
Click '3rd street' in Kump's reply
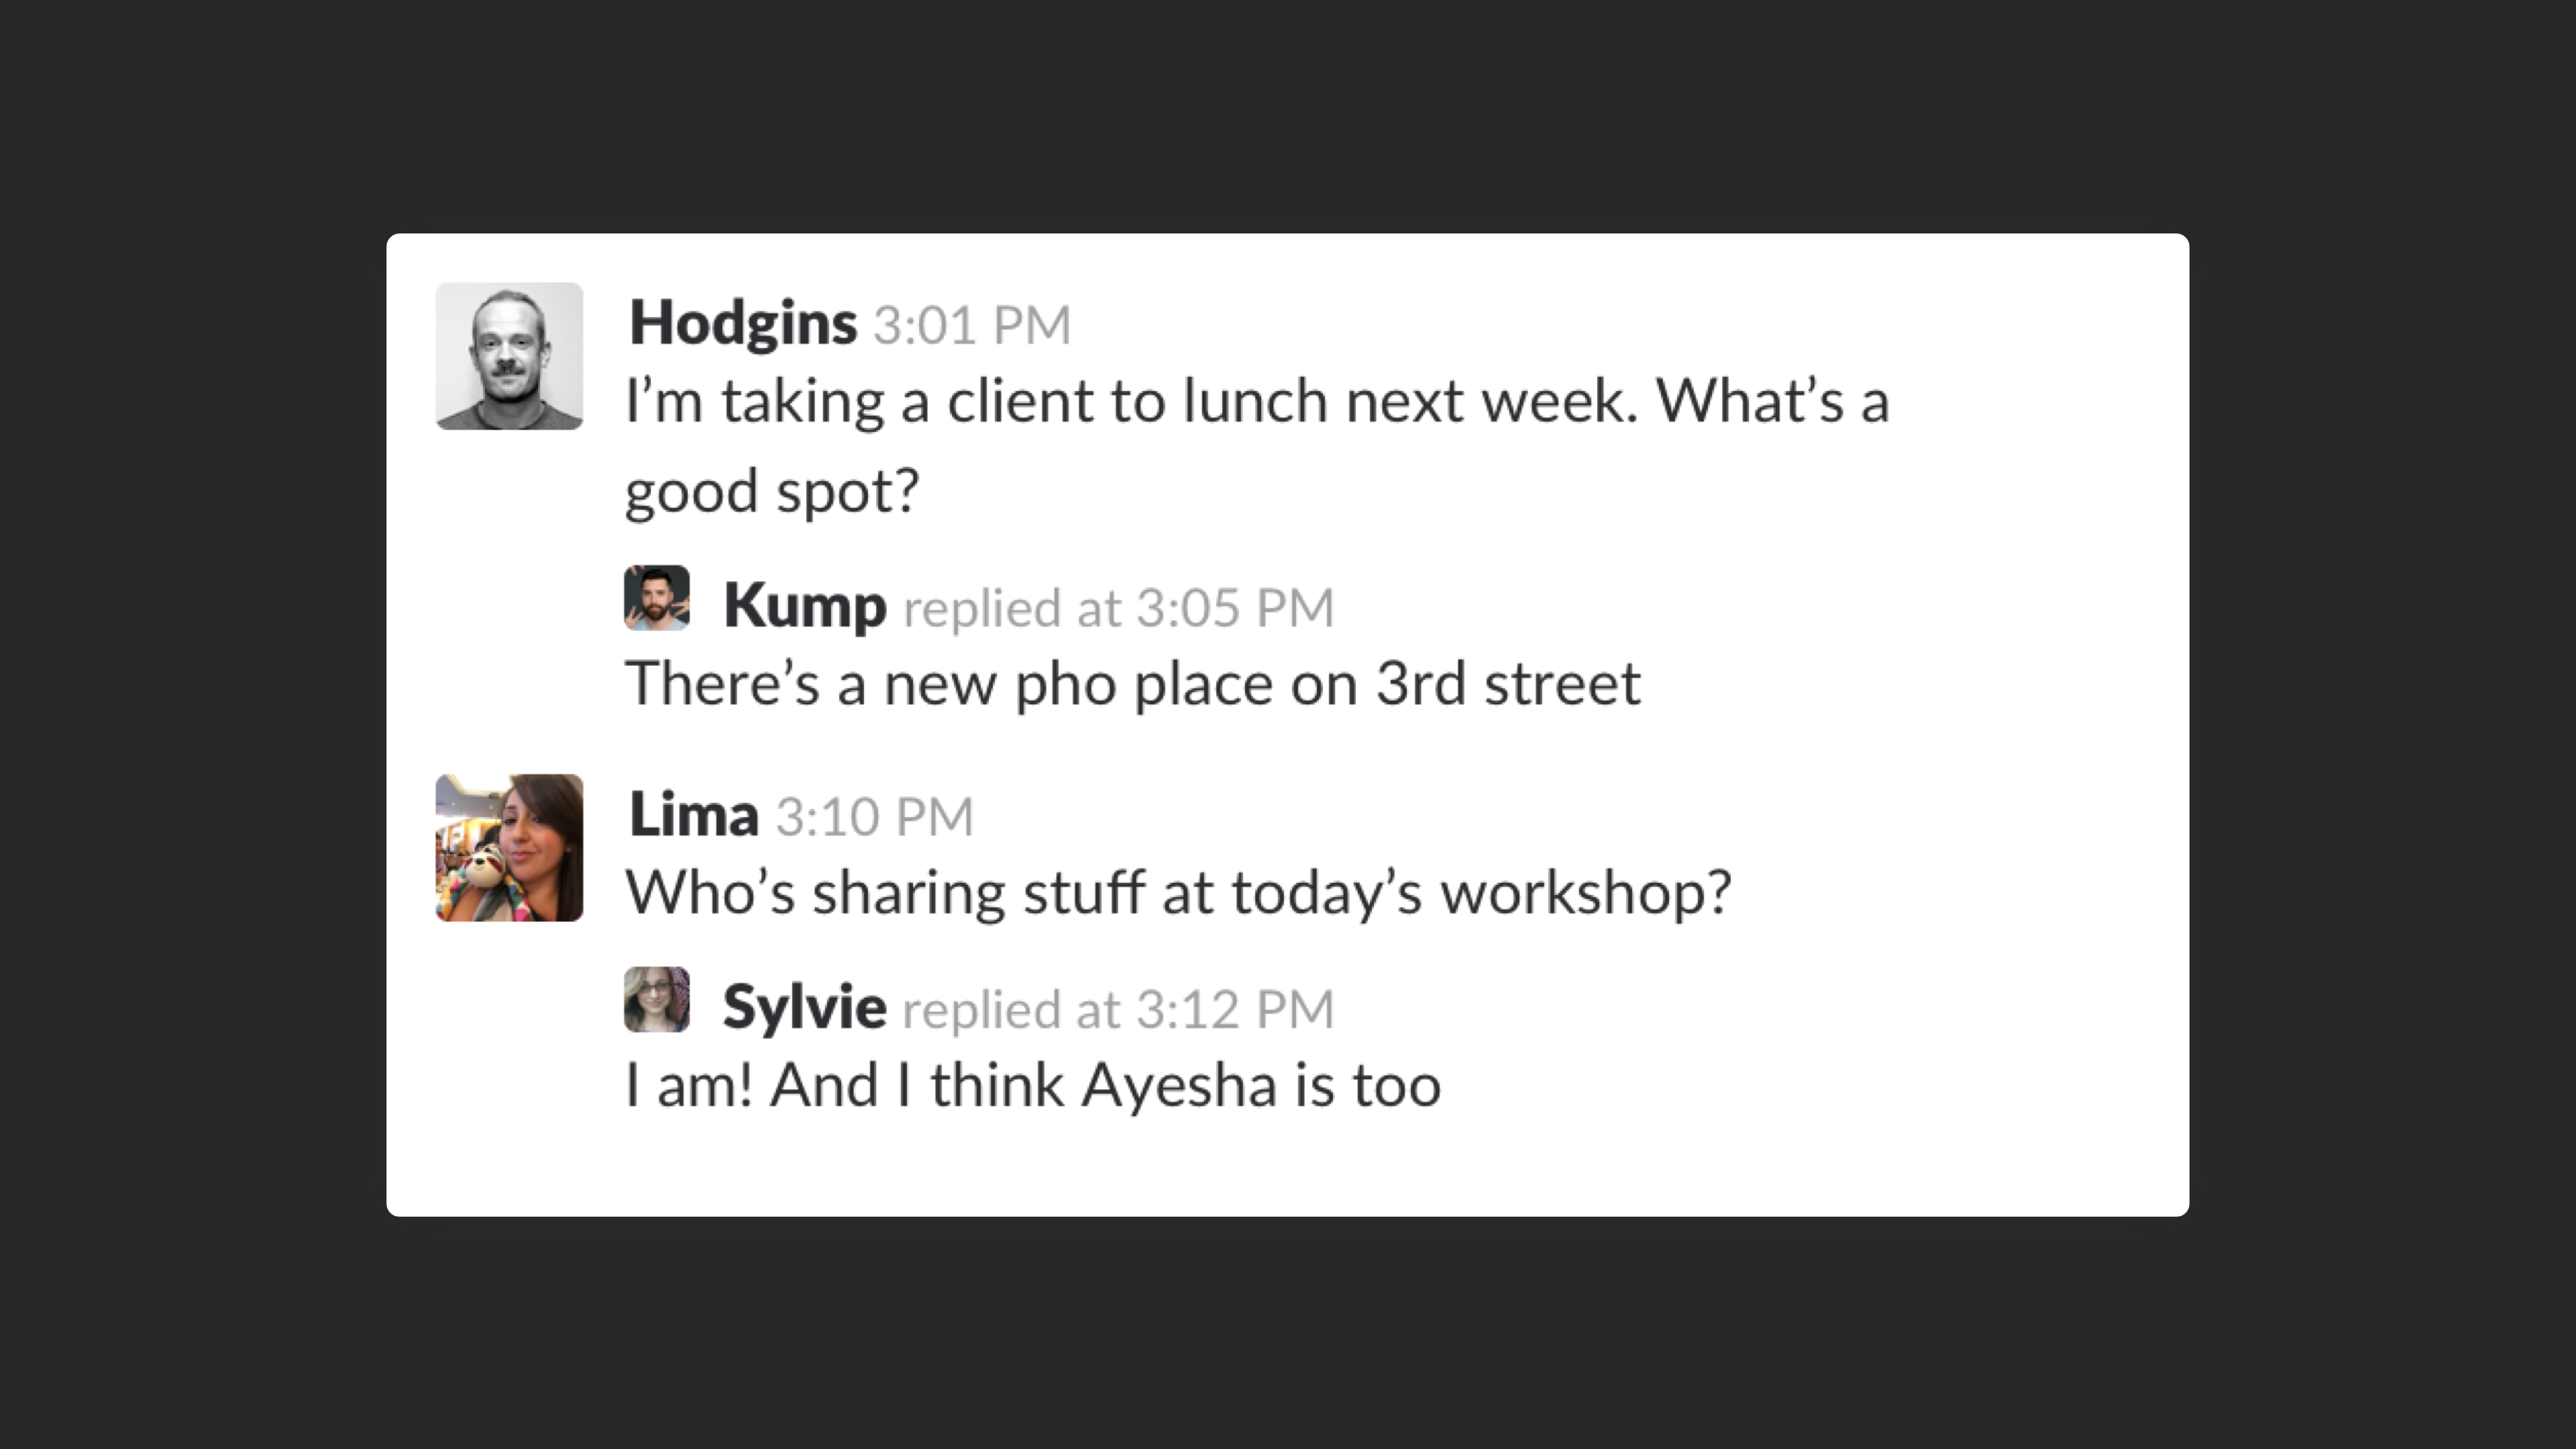click(x=1508, y=685)
